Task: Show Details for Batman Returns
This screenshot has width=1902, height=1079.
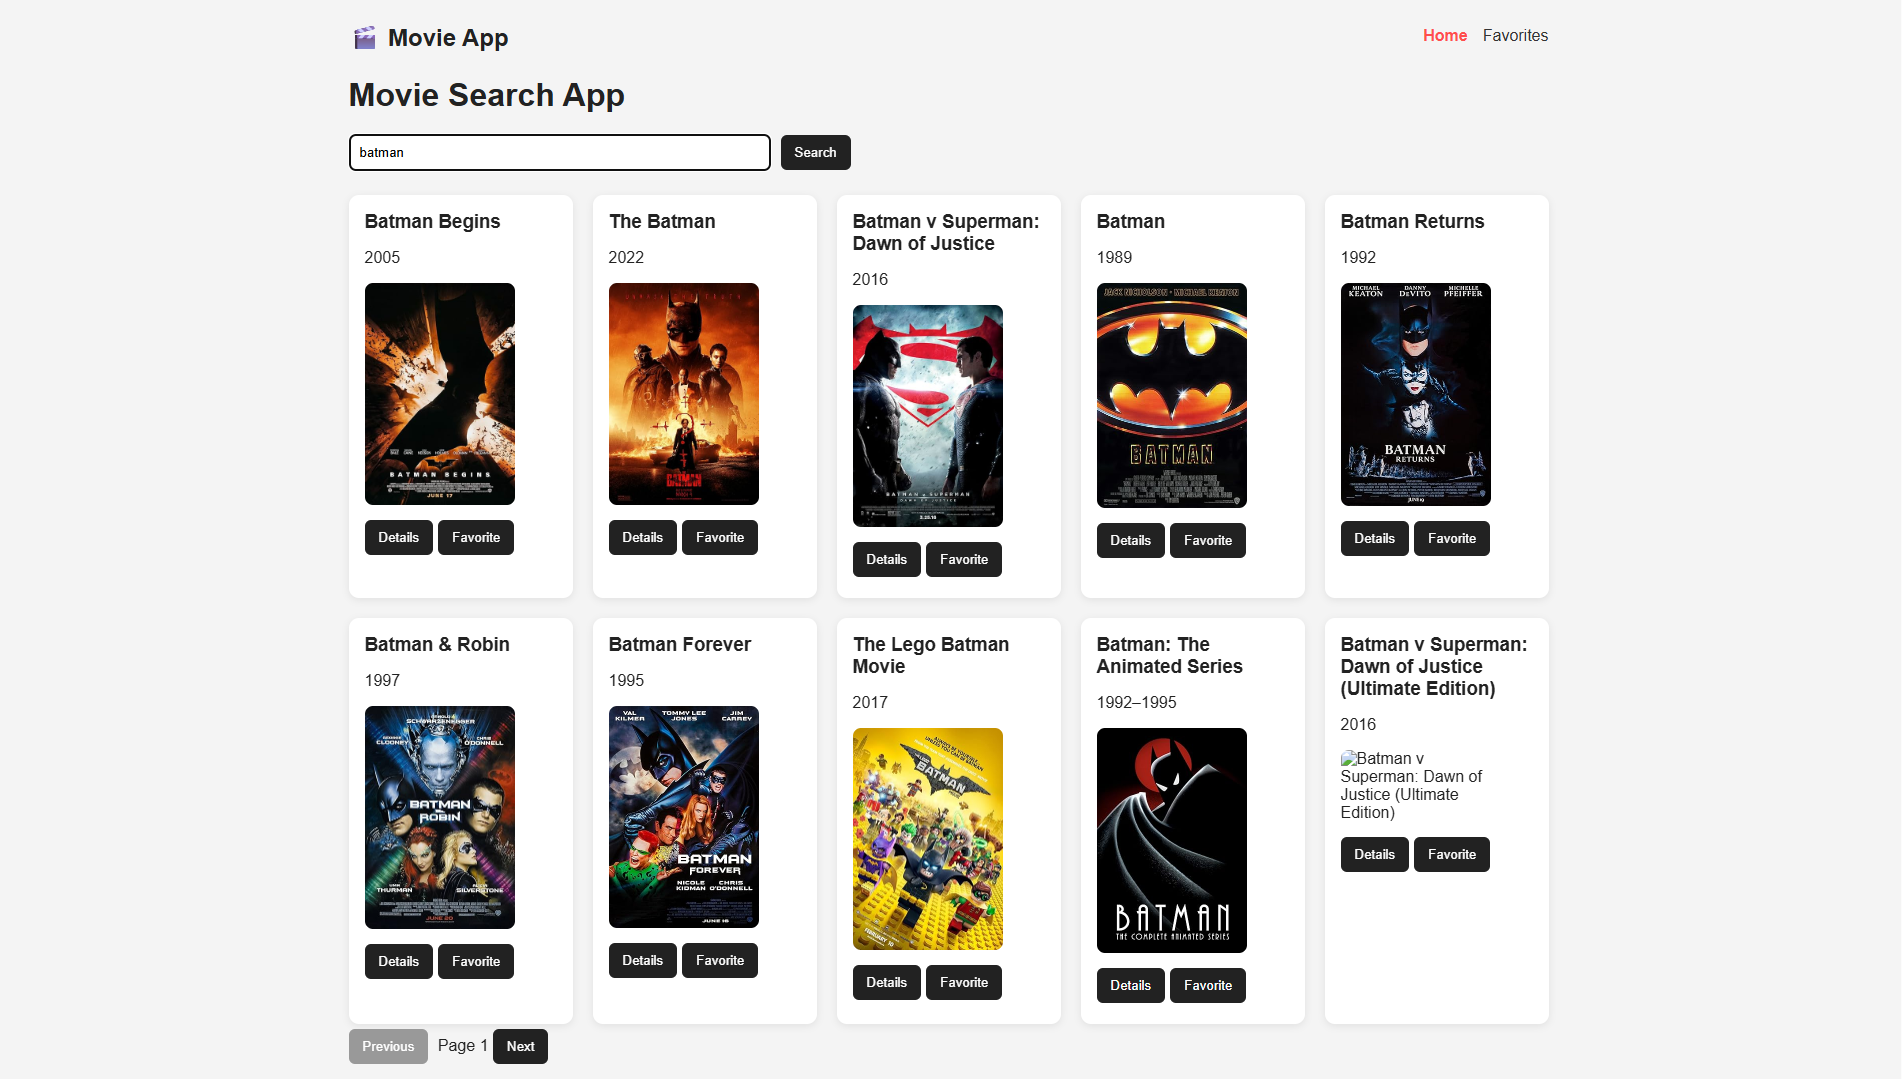Action: coord(1375,539)
